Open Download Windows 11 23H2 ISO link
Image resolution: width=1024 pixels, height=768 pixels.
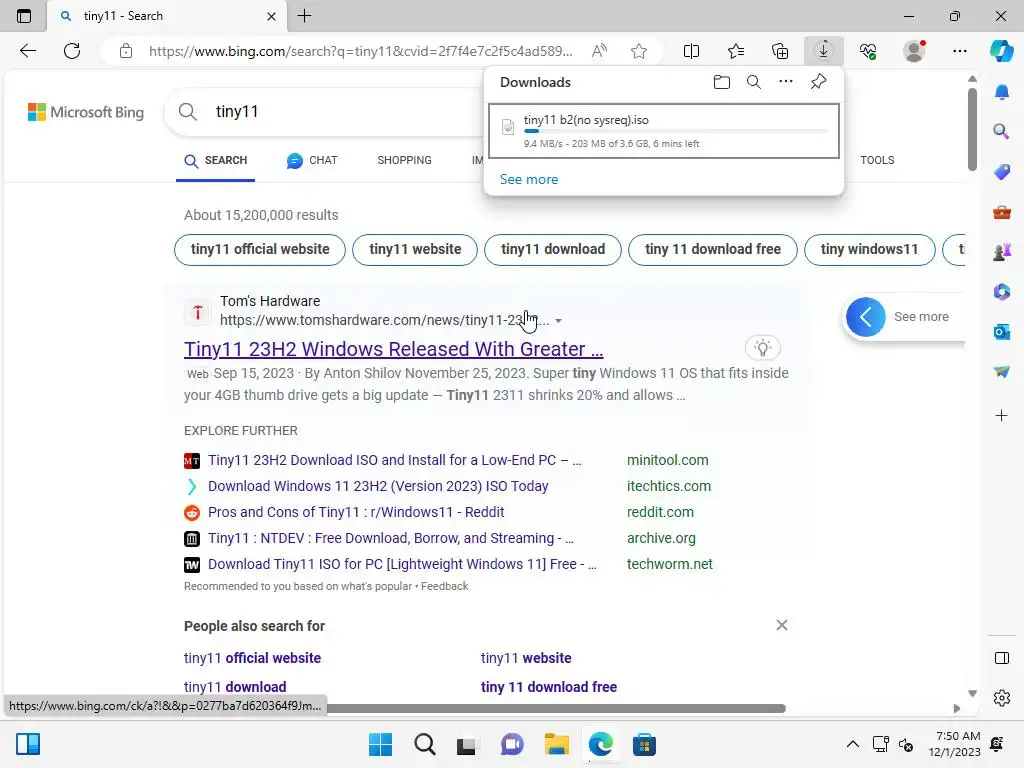pos(378,486)
